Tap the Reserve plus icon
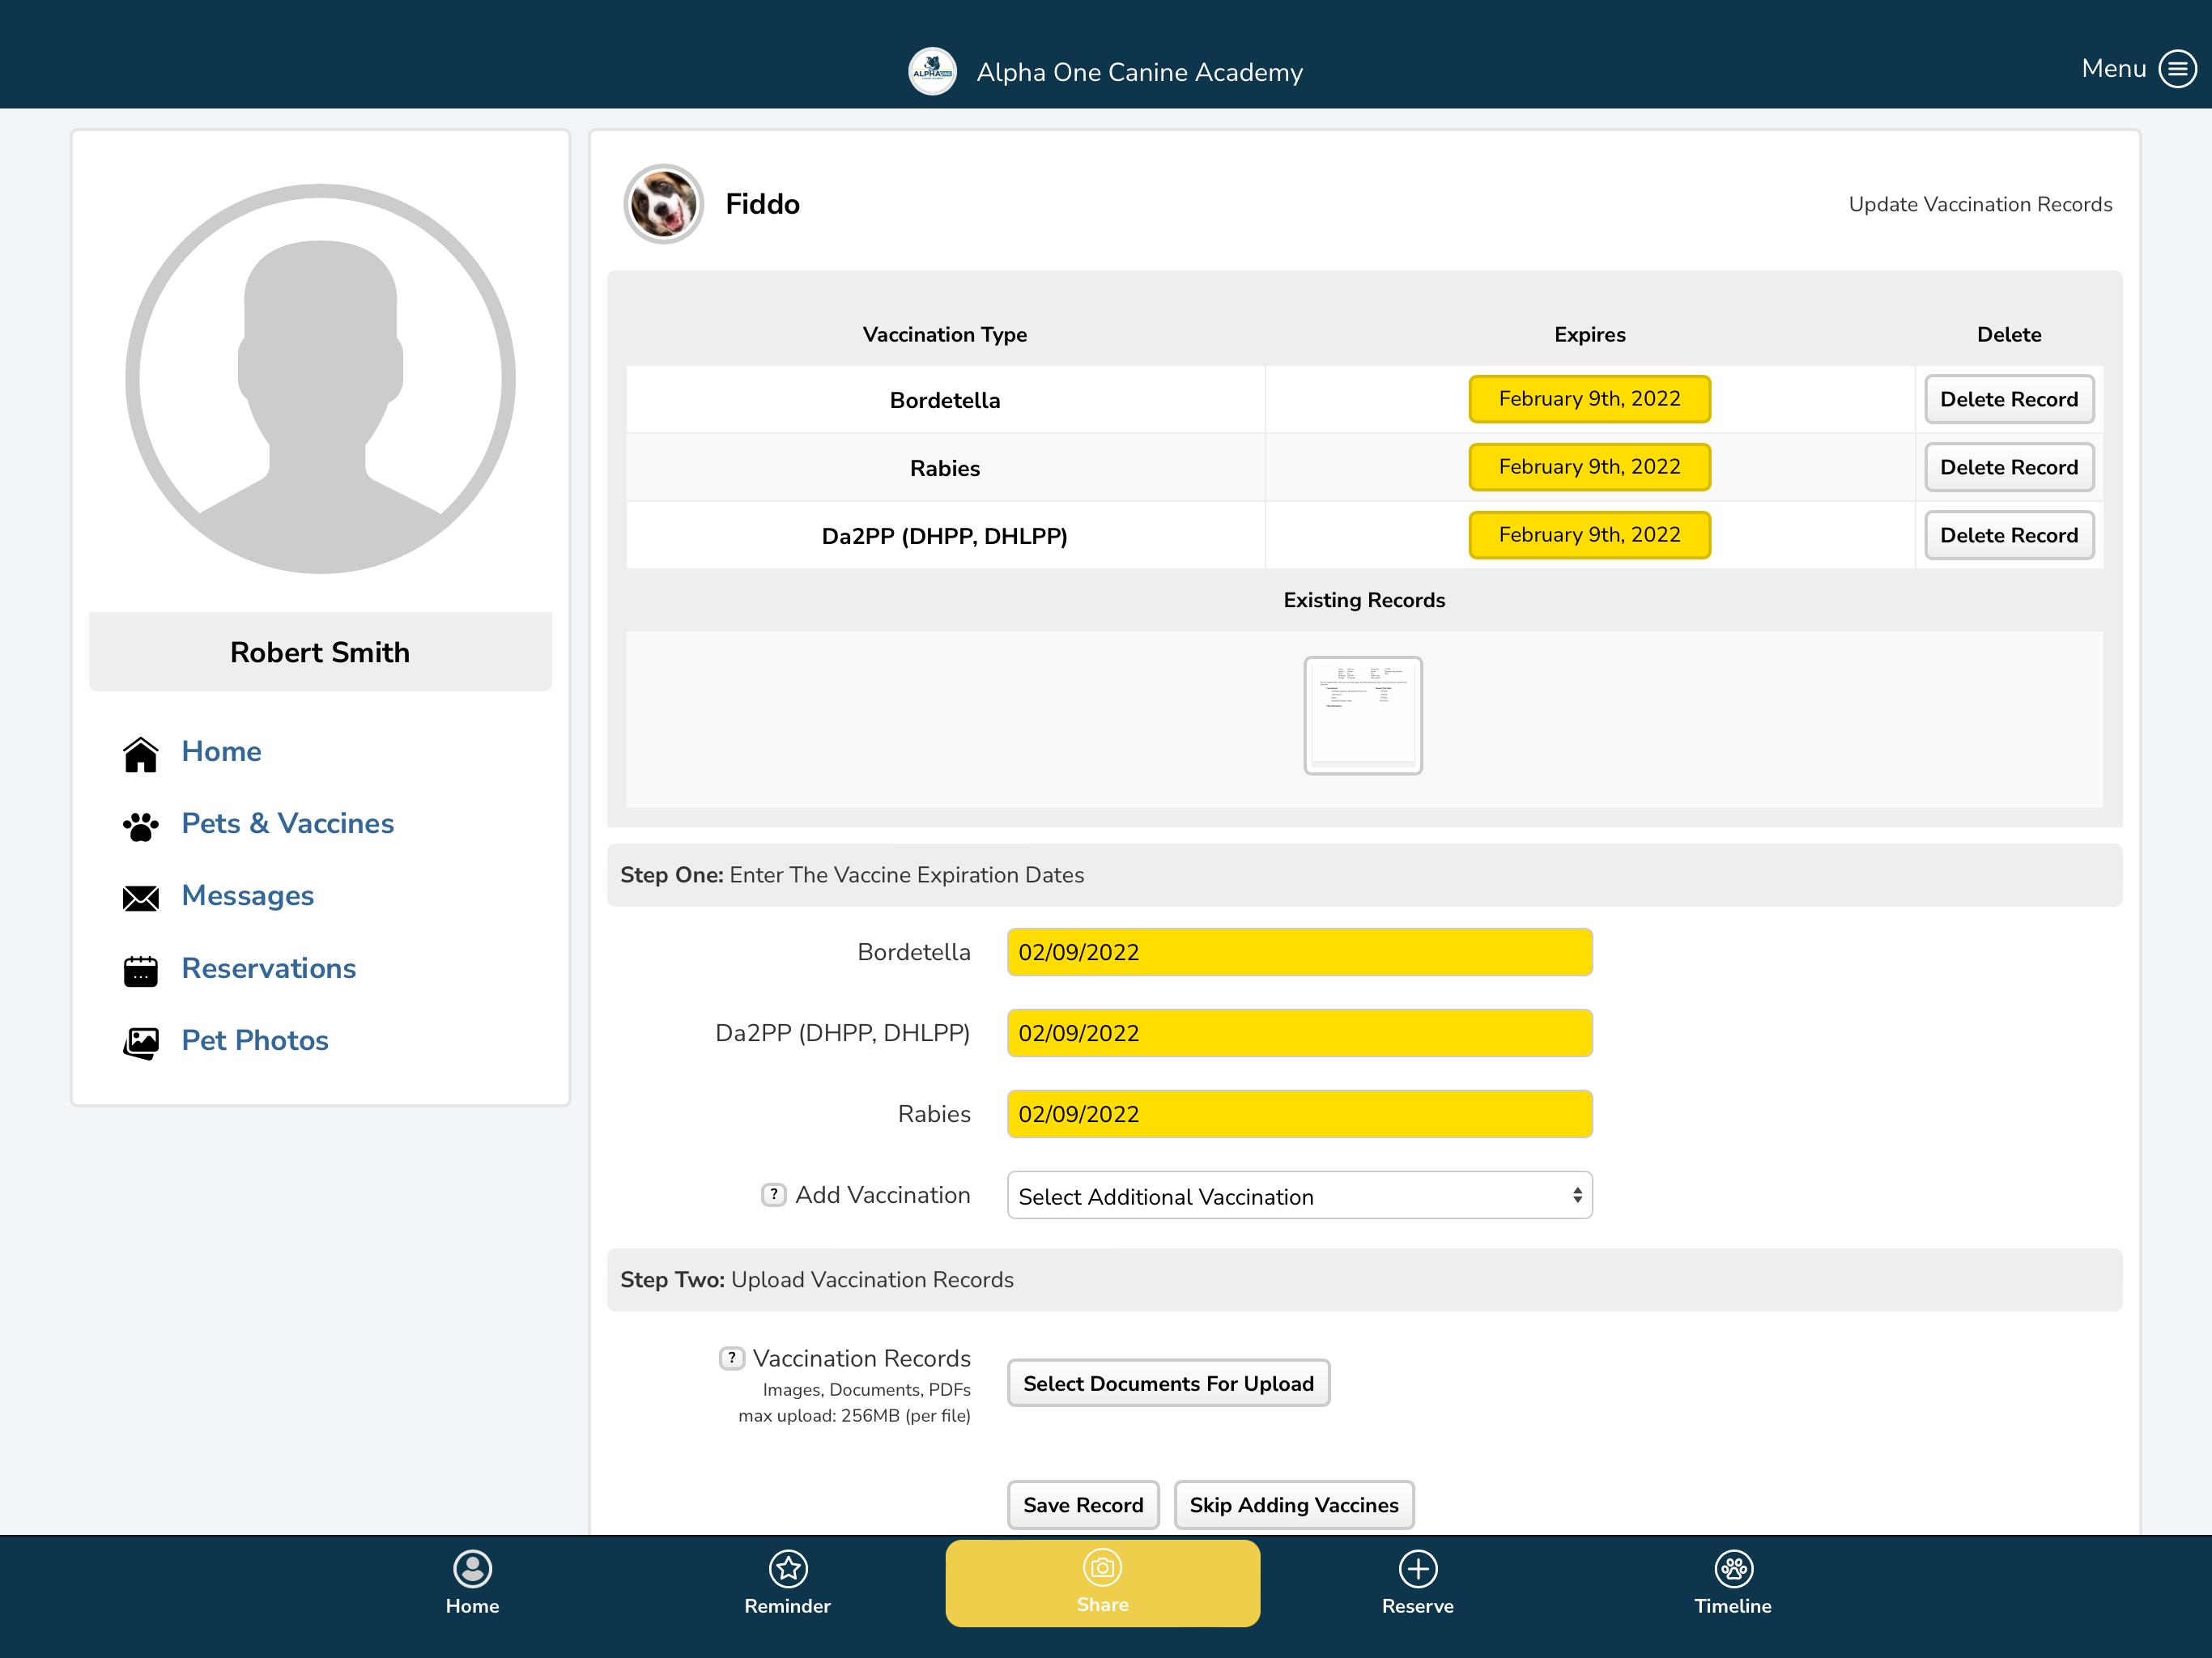2212x1658 pixels. pyautogui.click(x=1418, y=1569)
